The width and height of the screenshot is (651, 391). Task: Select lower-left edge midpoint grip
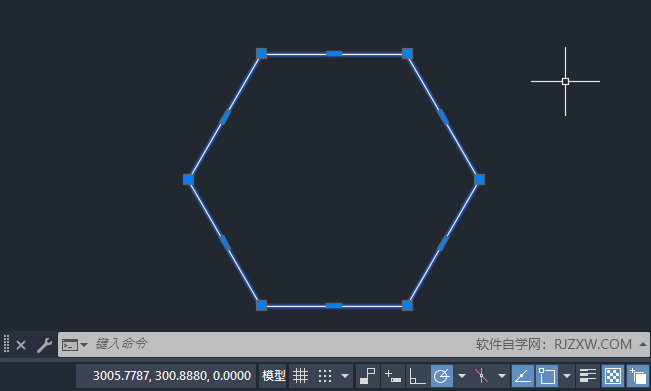pyautogui.click(x=225, y=243)
